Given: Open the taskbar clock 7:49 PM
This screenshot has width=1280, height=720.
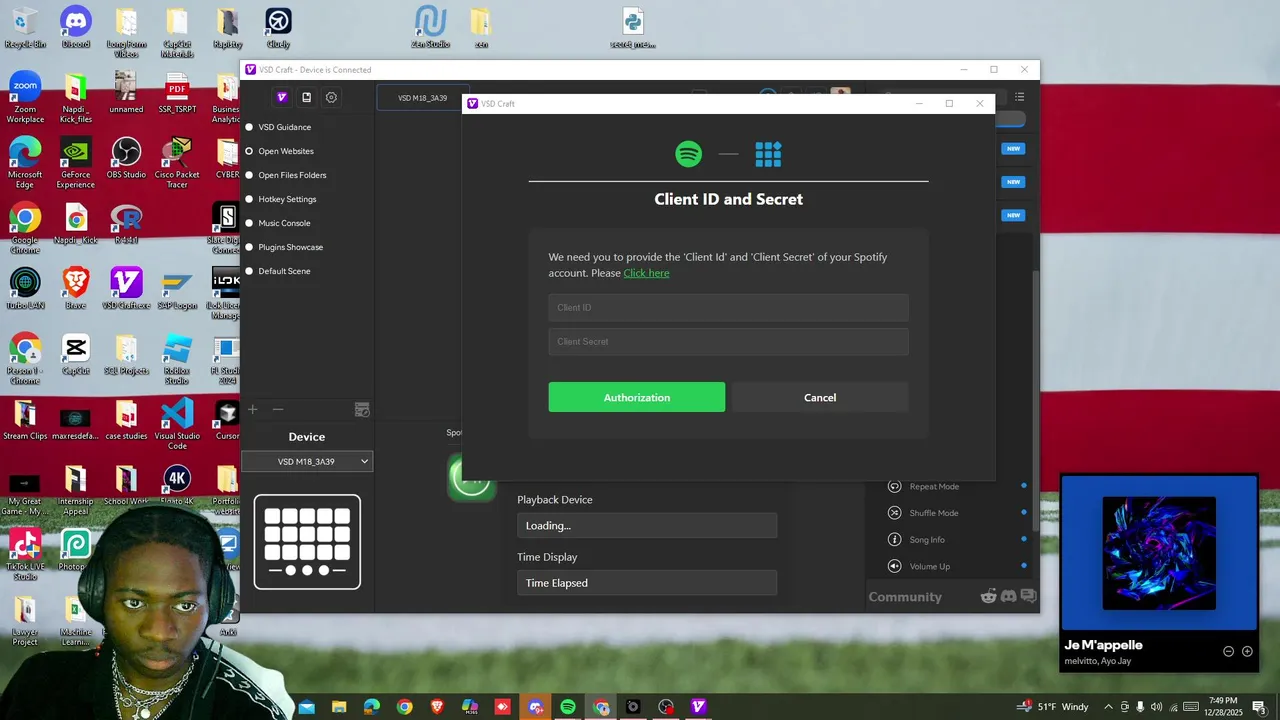Looking at the screenshot, I should (x=1223, y=707).
